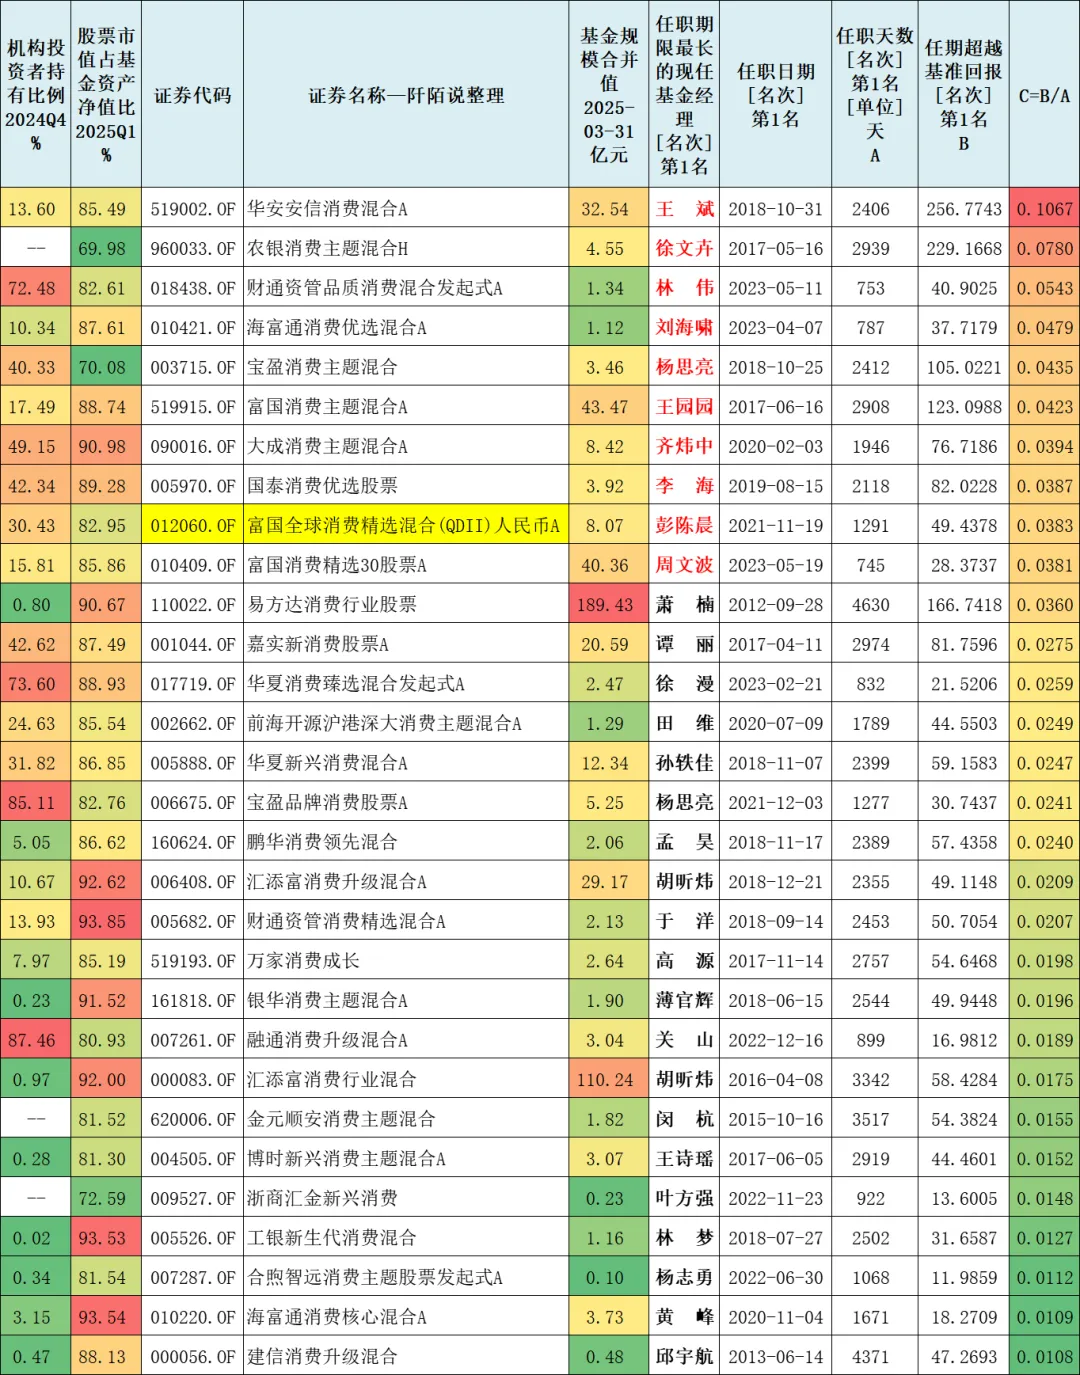
Task: Select manager name 杨志勇
Action: click(684, 1278)
